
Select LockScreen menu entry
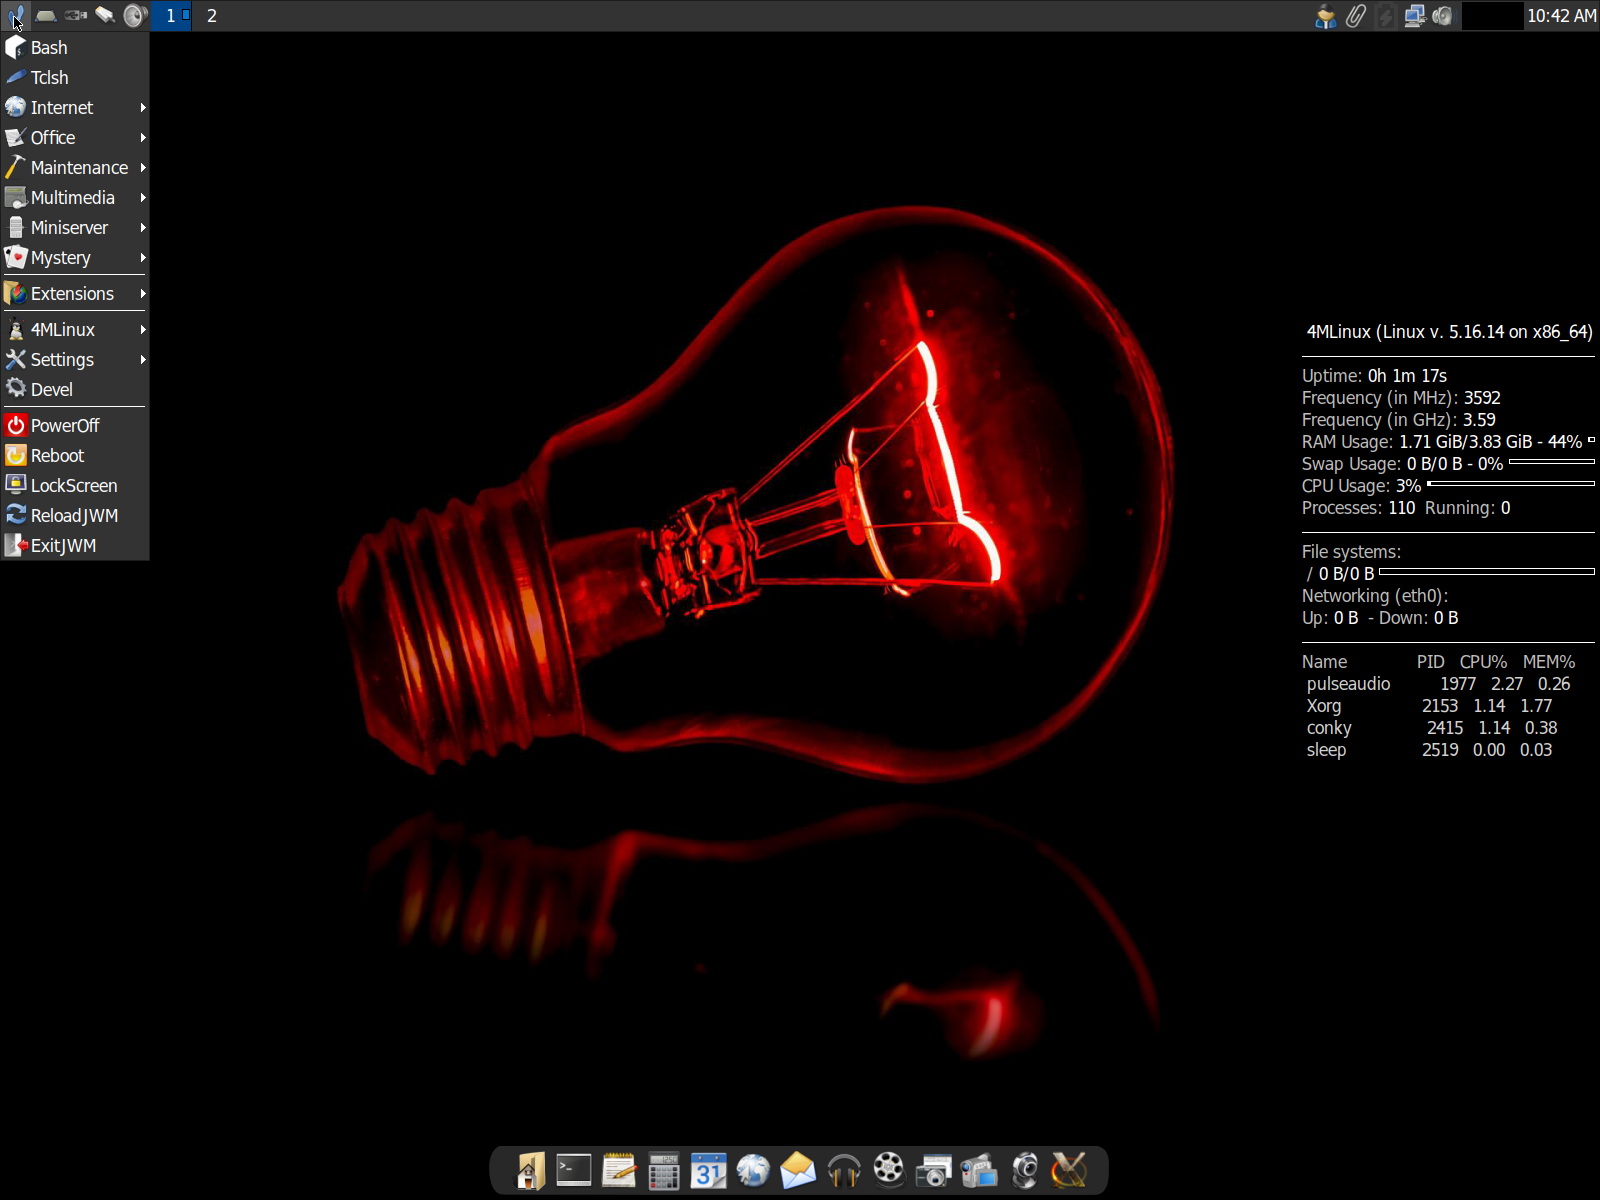coord(75,485)
